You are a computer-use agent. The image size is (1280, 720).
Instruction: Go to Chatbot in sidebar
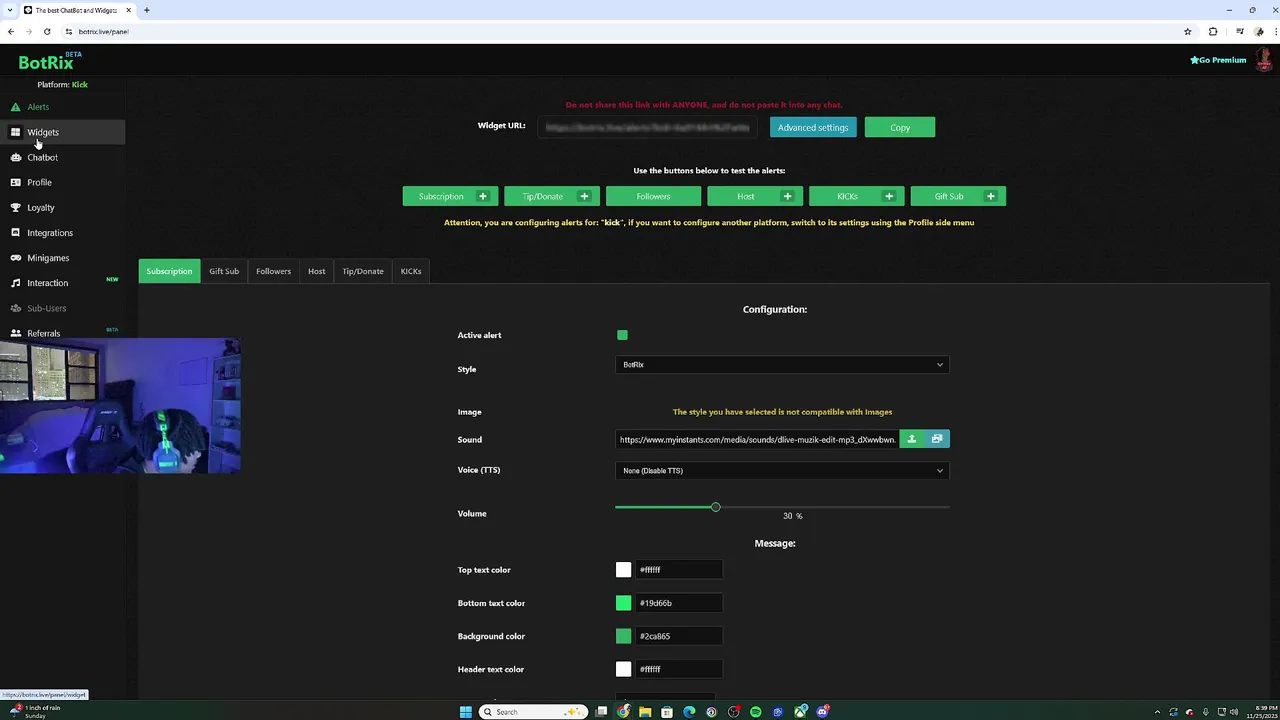coord(42,157)
